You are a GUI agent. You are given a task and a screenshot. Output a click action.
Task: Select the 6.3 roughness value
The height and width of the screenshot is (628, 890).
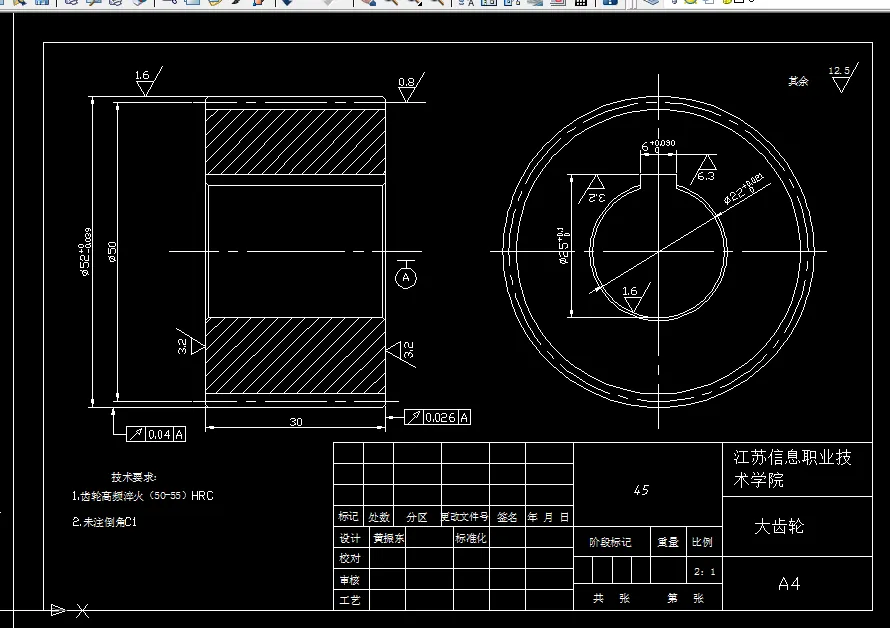(x=706, y=176)
